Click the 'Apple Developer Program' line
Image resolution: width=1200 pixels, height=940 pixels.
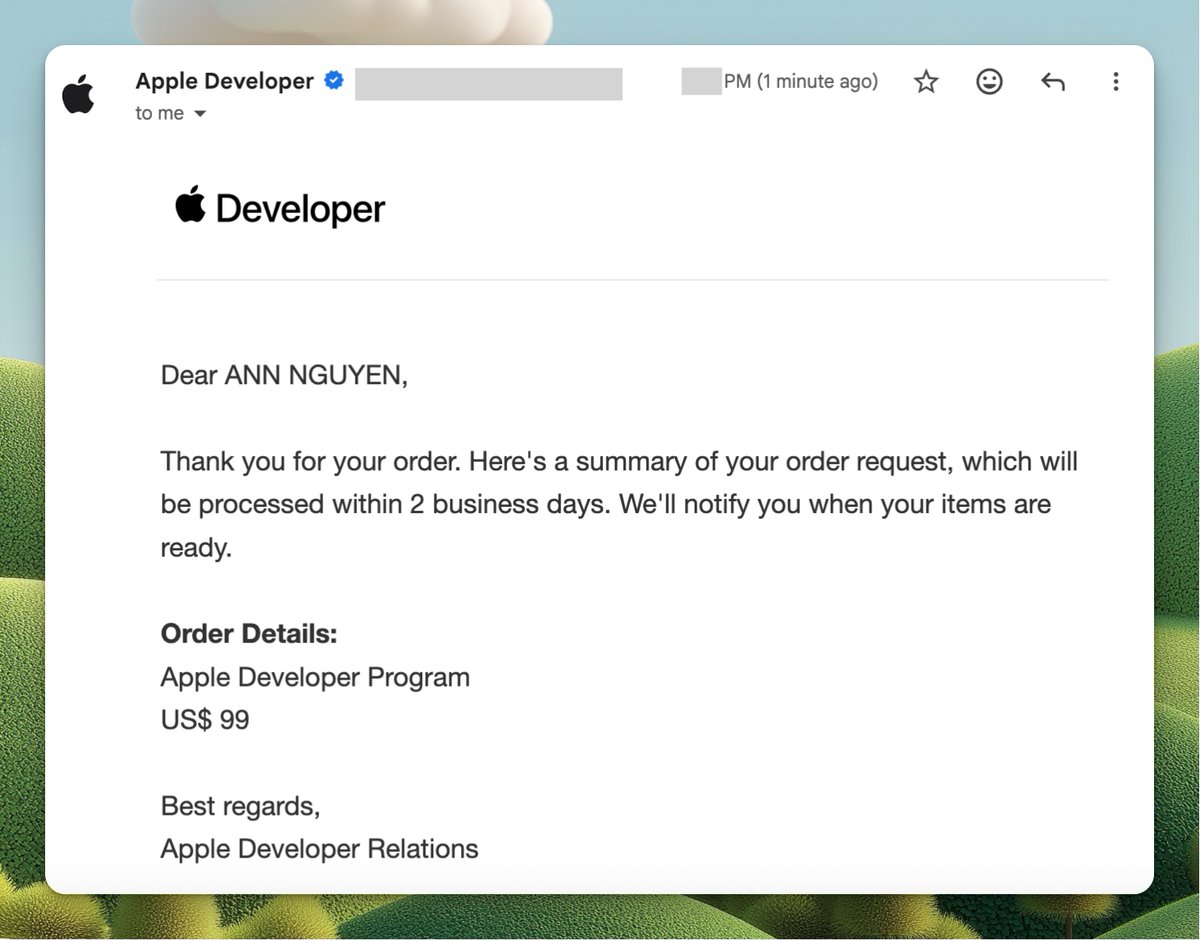[x=315, y=677]
